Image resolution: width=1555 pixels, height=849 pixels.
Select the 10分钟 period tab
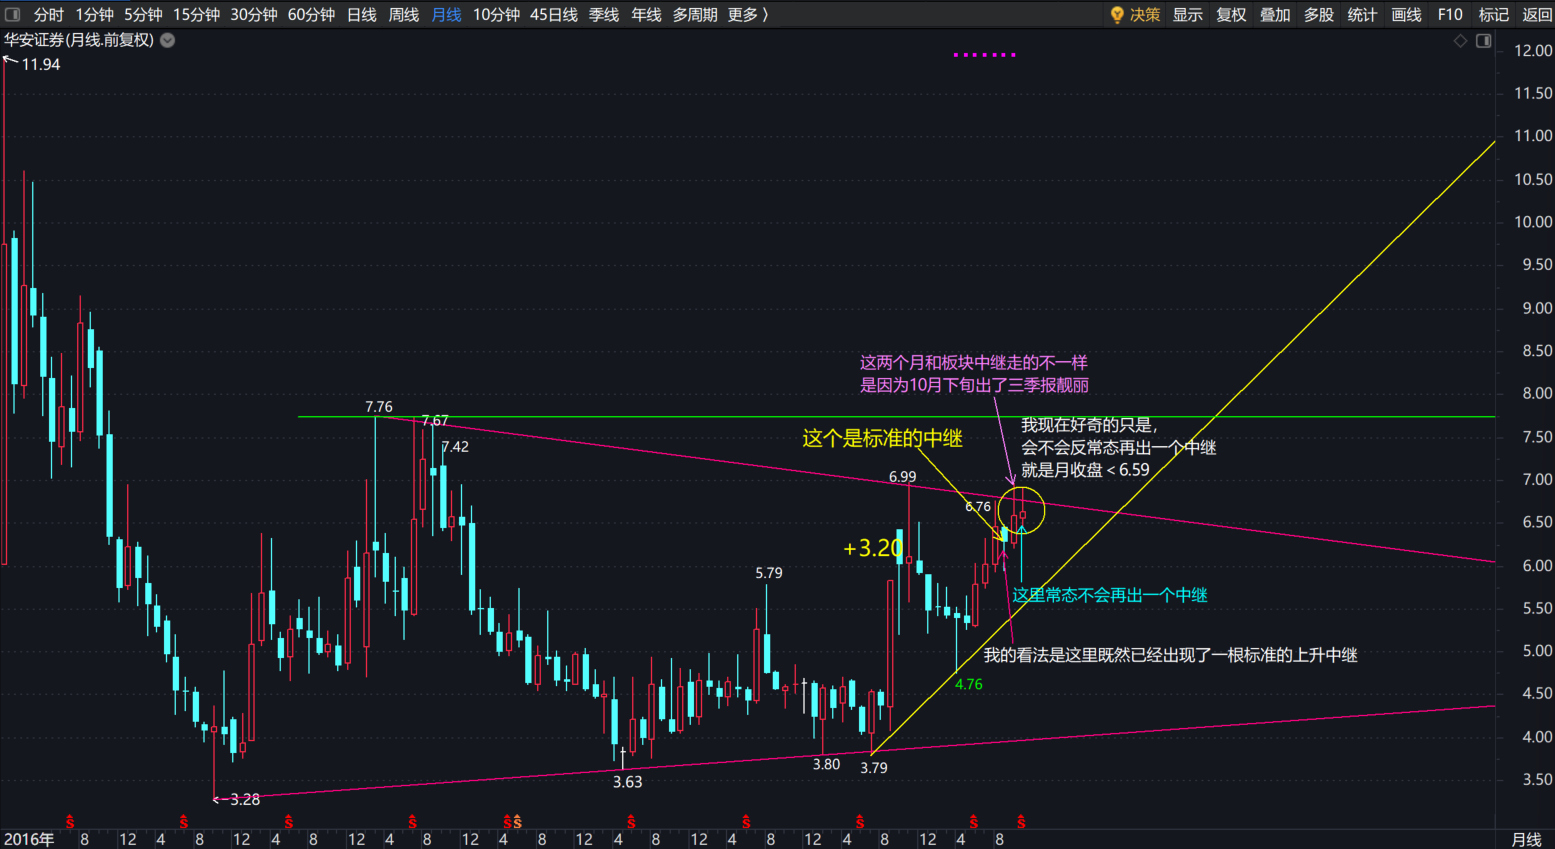(x=496, y=14)
